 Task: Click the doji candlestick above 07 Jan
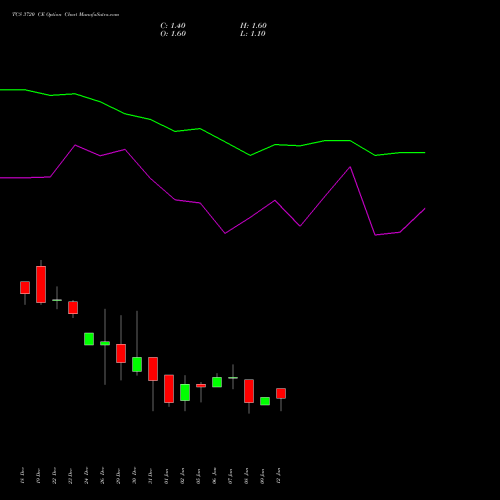233,378
